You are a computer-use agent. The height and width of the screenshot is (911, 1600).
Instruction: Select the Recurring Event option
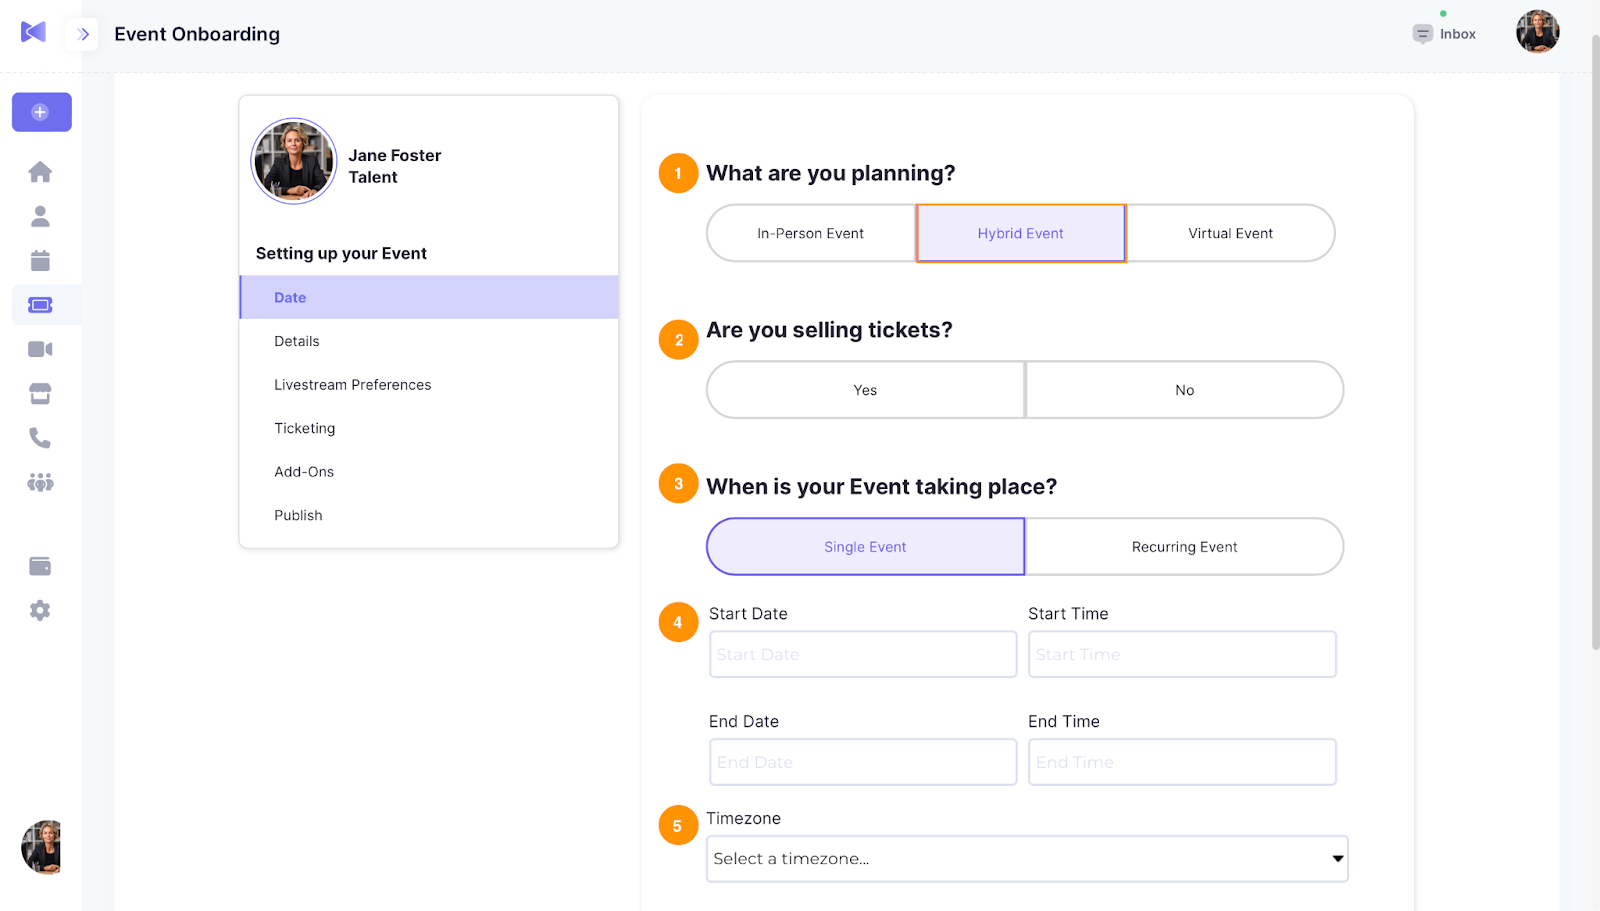(x=1184, y=547)
